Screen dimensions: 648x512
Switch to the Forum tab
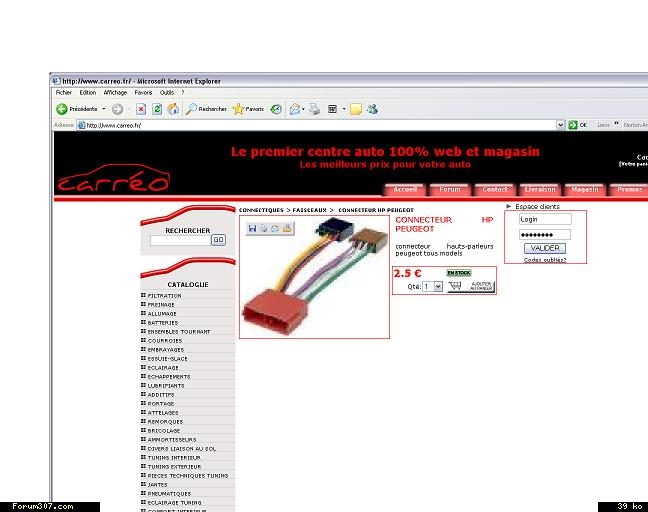point(450,189)
